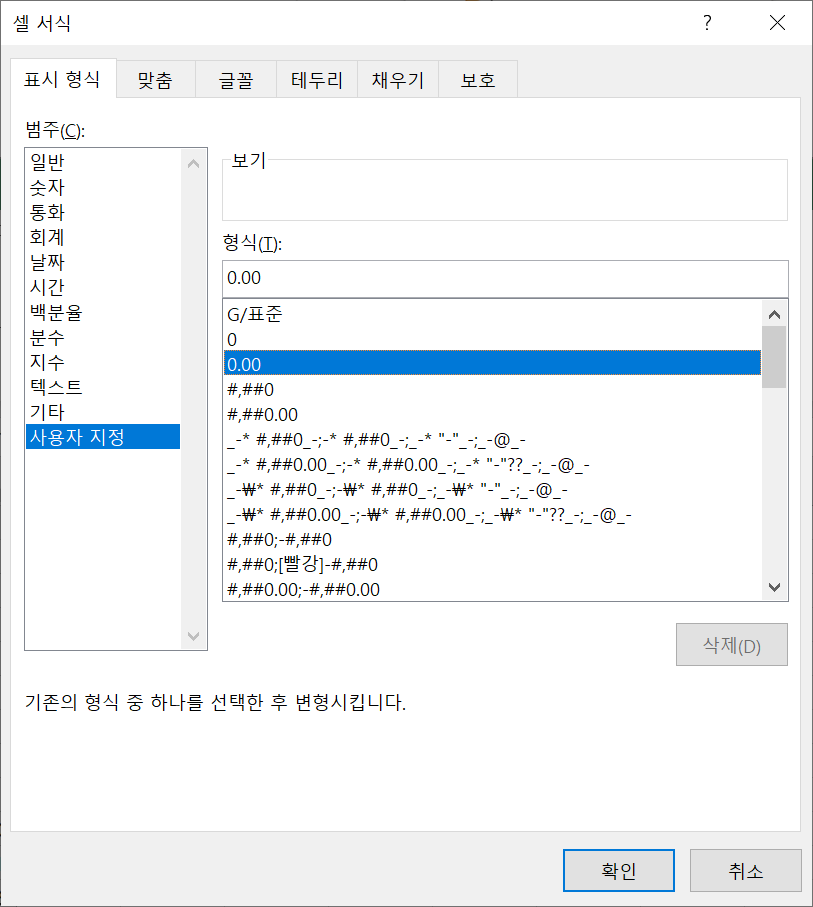Open the 보호 tab
813x907 pixels.
(478, 80)
